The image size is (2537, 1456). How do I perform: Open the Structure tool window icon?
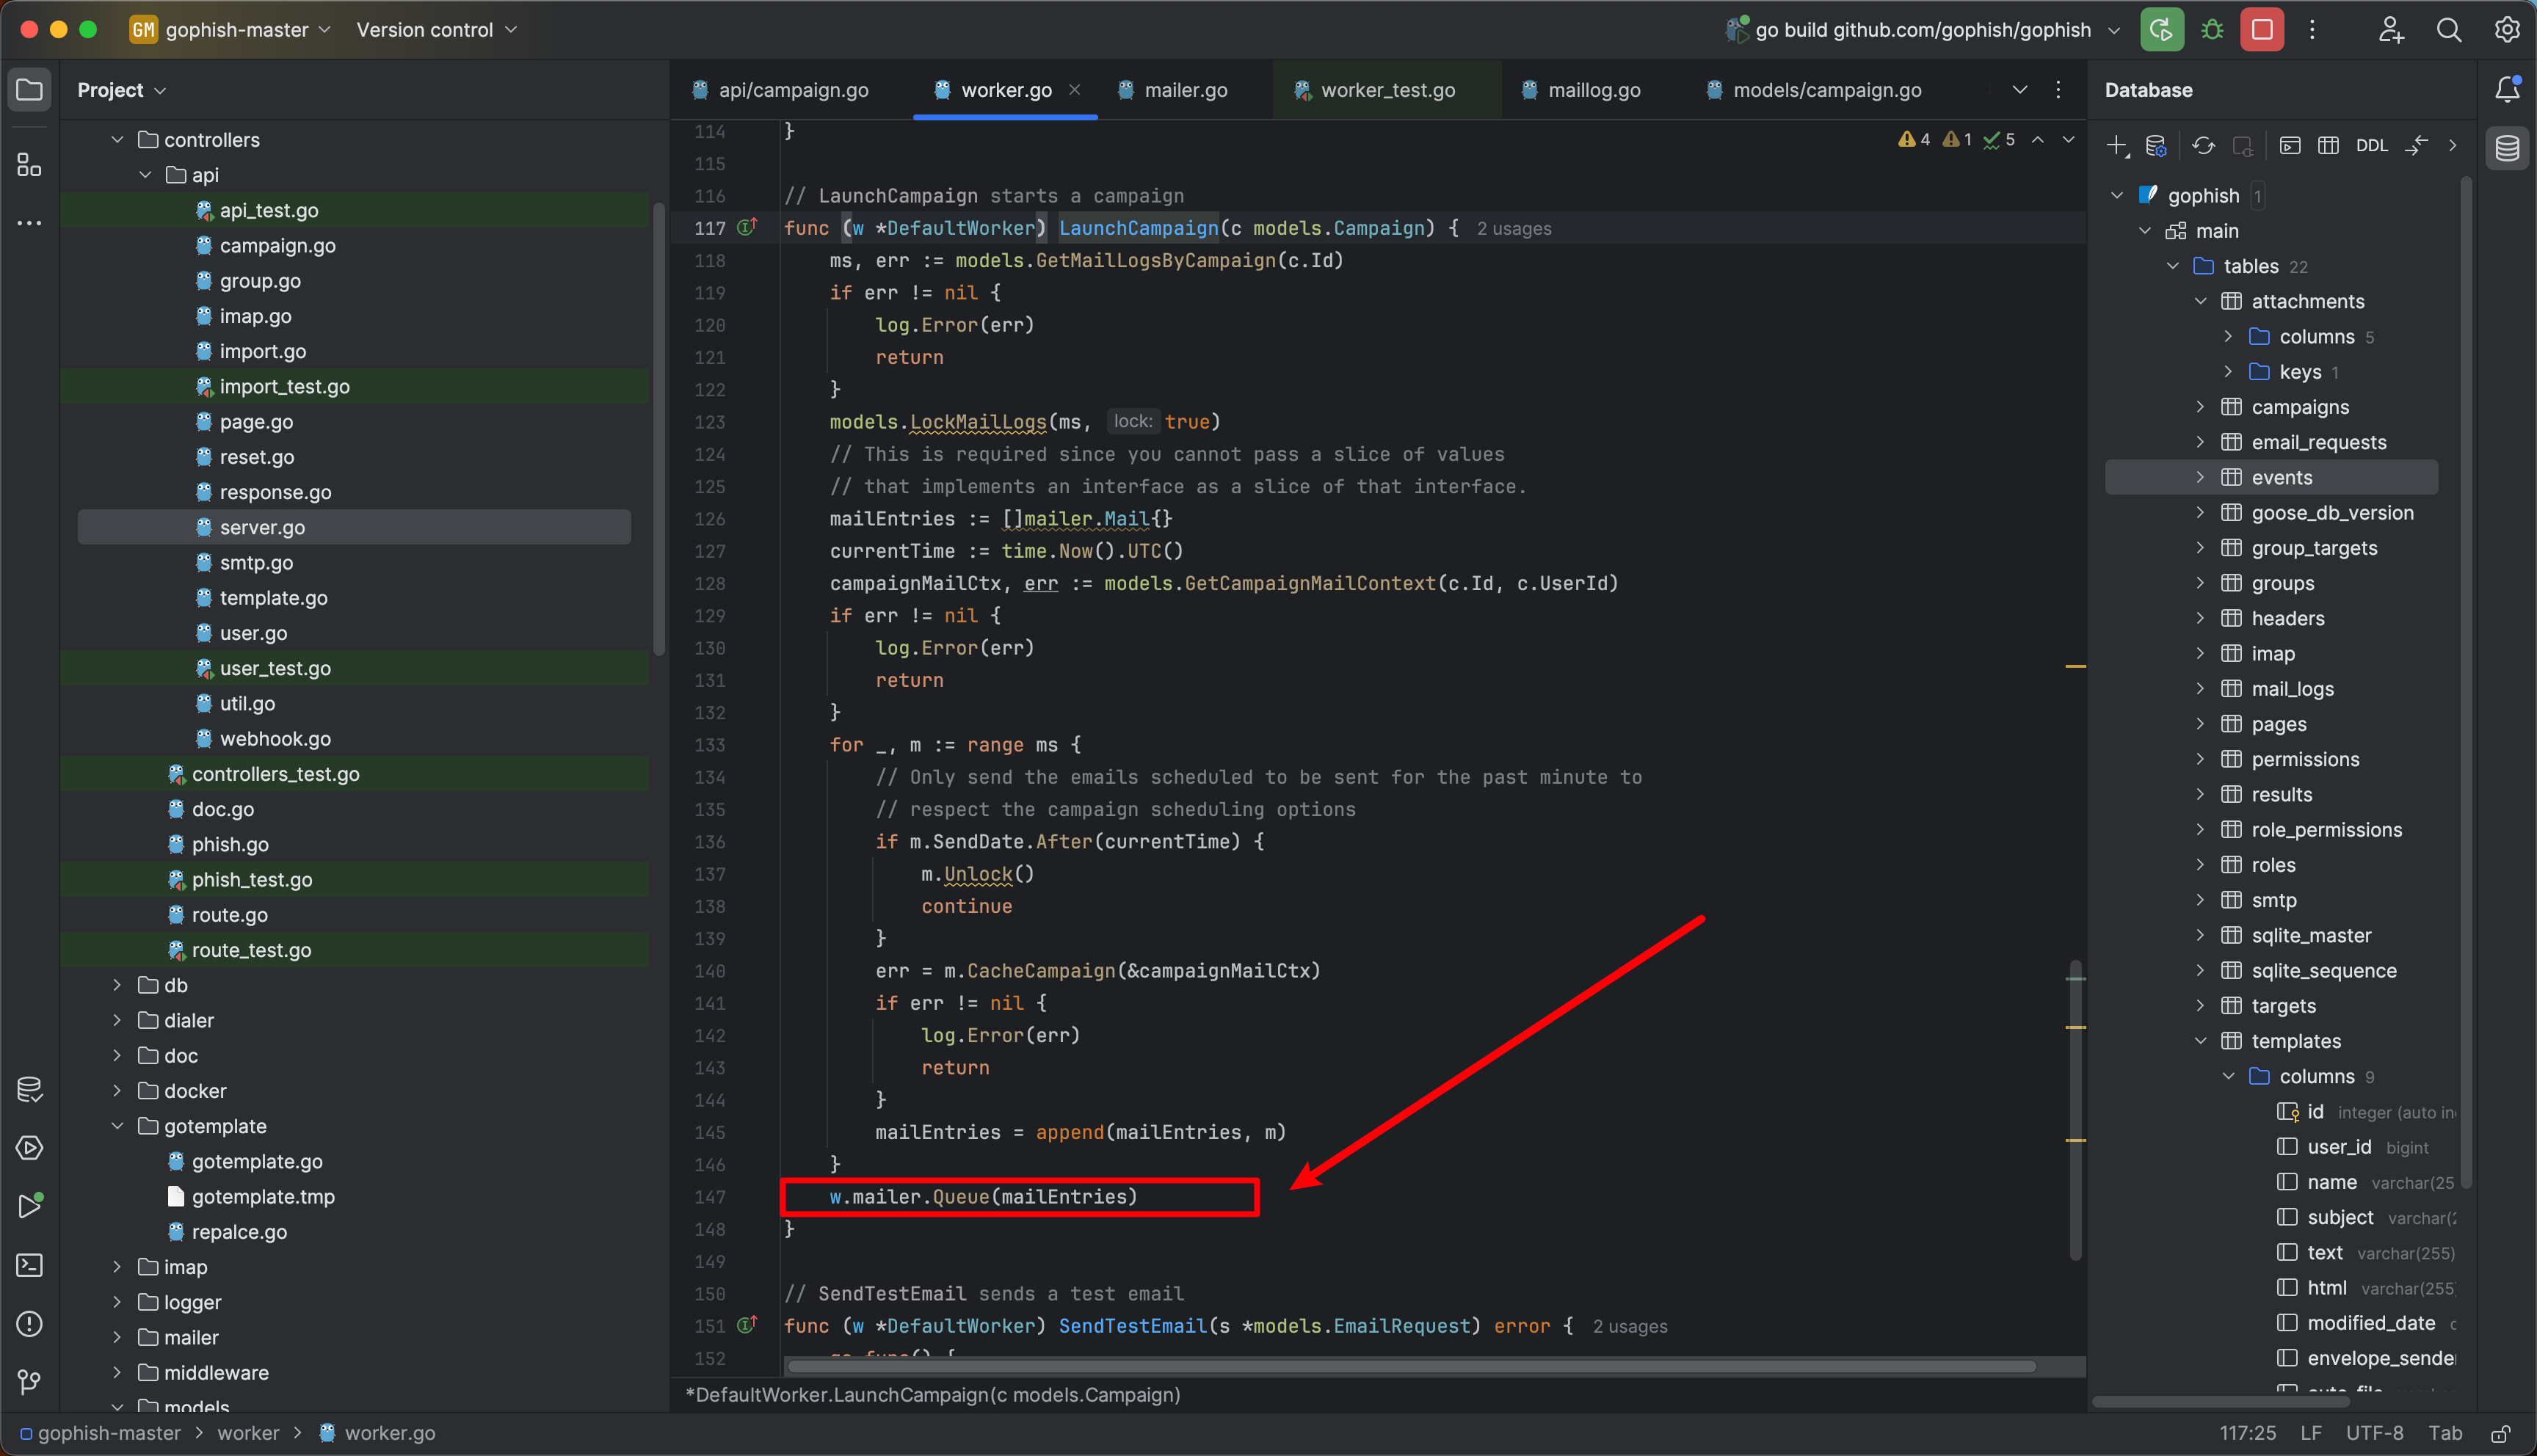29,164
